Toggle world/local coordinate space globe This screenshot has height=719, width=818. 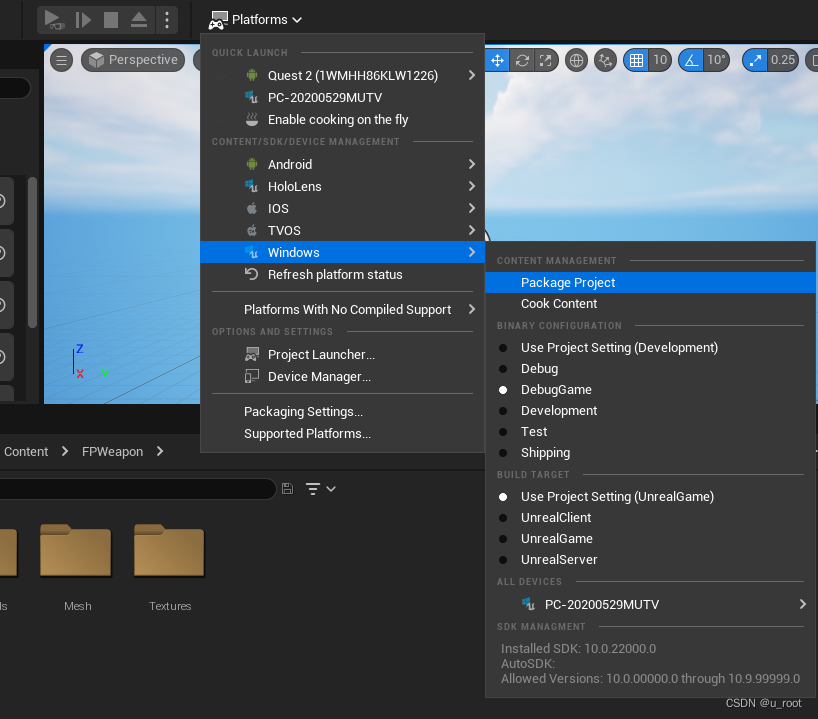click(576, 61)
